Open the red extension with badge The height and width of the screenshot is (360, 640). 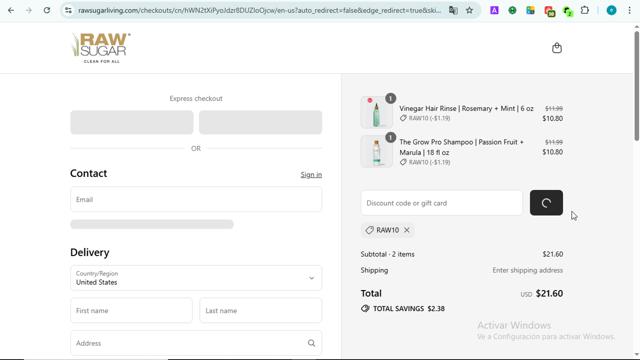(549, 11)
